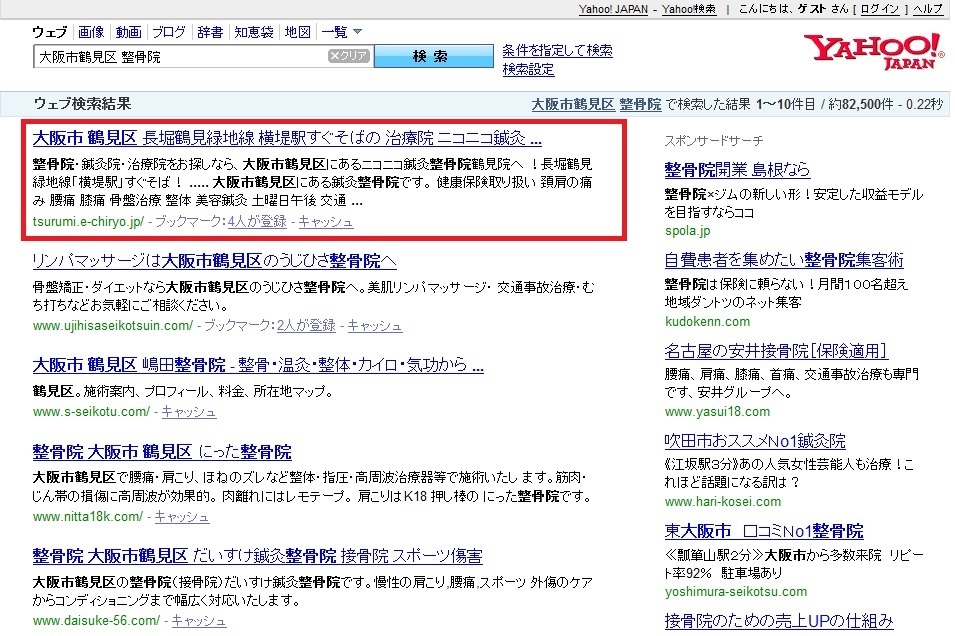Click Yahoo!検索 top link
This screenshot has height=636, width=955.
coord(689,9)
